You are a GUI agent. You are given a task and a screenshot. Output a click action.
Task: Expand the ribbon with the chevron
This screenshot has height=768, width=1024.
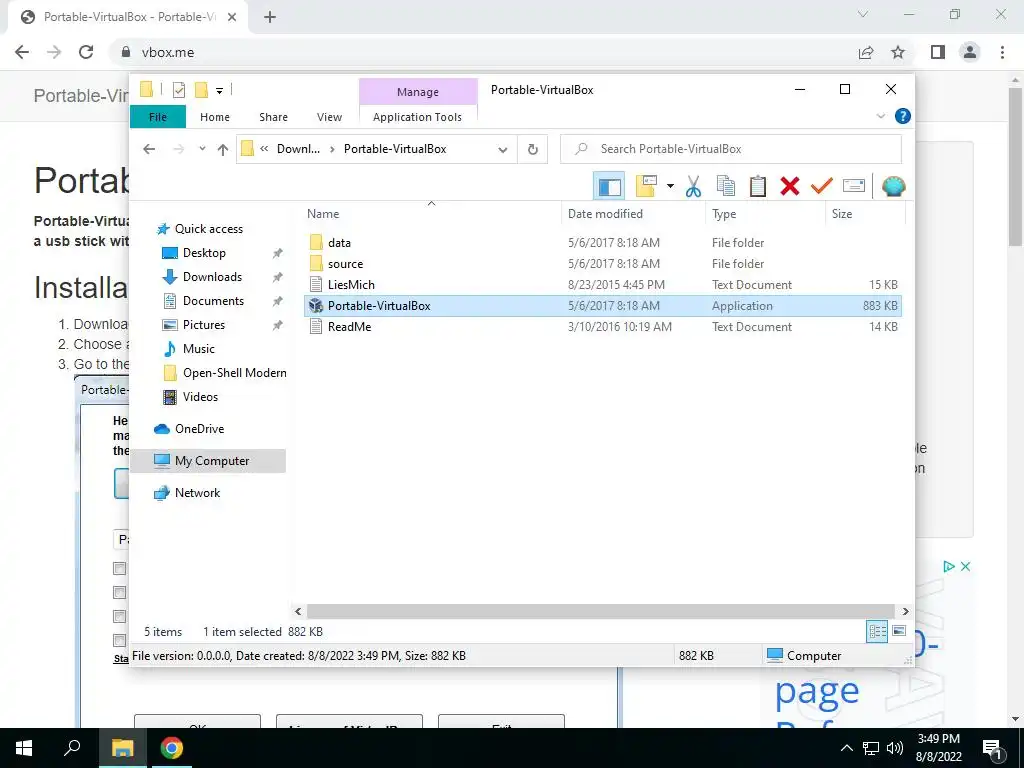click(880, 116)
